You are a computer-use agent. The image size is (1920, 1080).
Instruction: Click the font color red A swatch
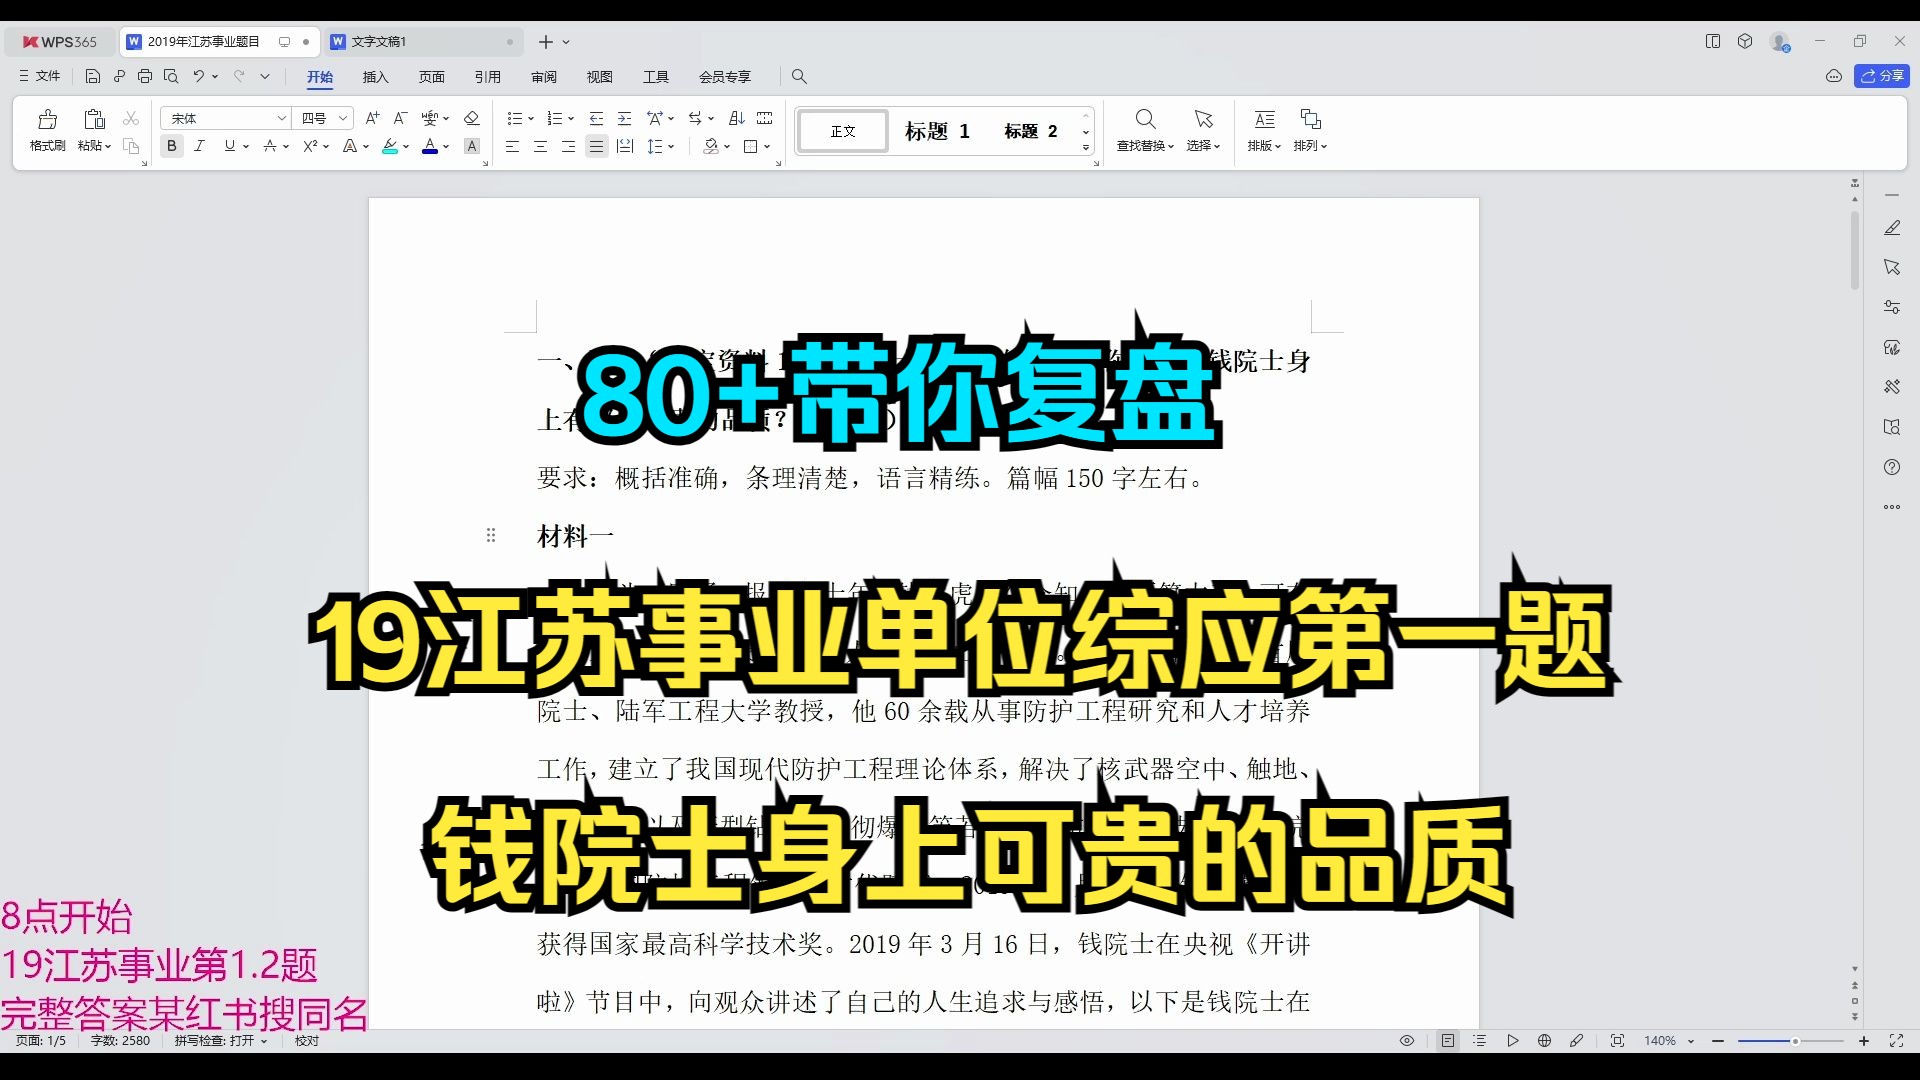430,146
